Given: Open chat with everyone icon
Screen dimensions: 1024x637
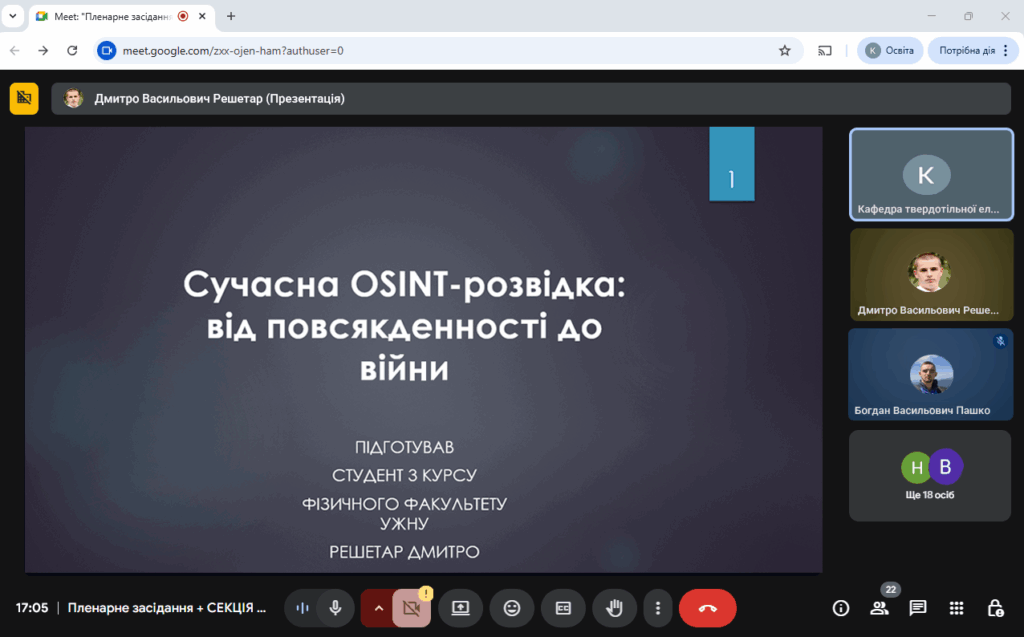Looking at the screenshot, I should pyautogui.click(x=917, y=608).
